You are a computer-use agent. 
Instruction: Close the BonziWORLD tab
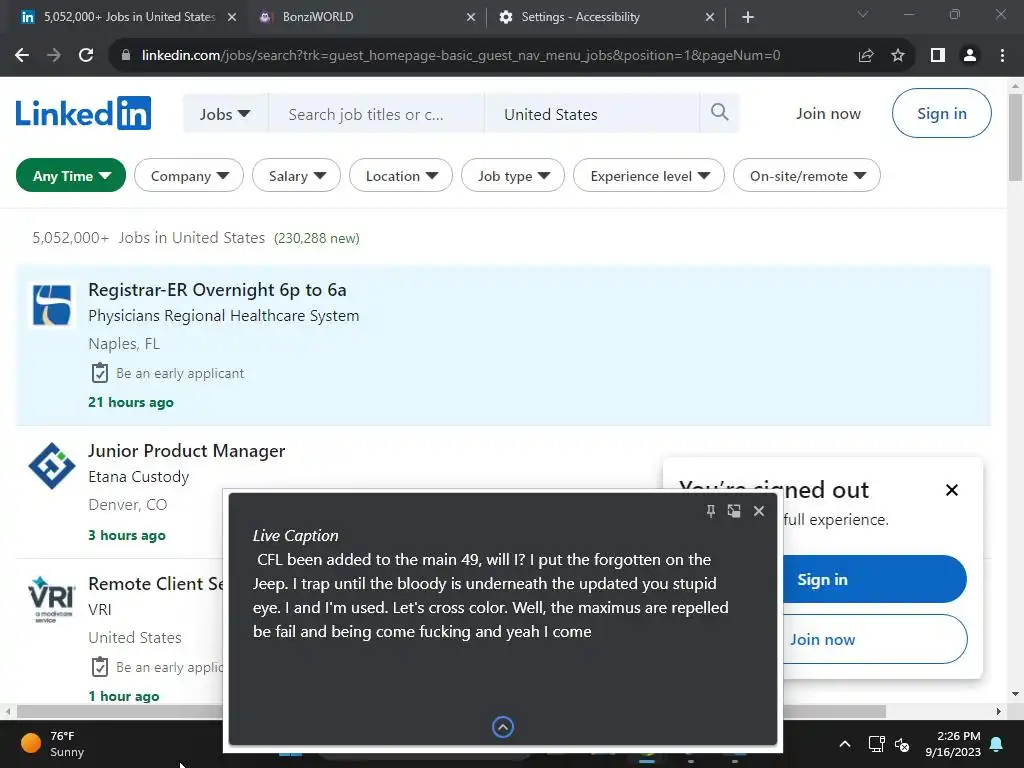pyautogui.click(x=471, y=17)
